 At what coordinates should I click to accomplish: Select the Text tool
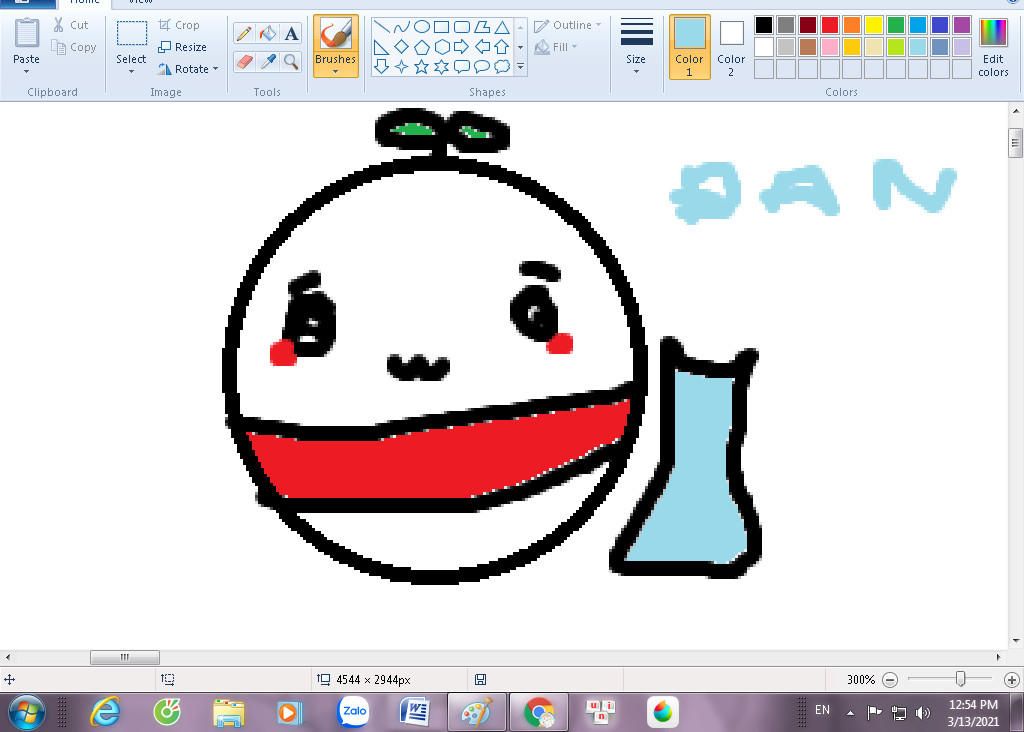tap(291, 33)
